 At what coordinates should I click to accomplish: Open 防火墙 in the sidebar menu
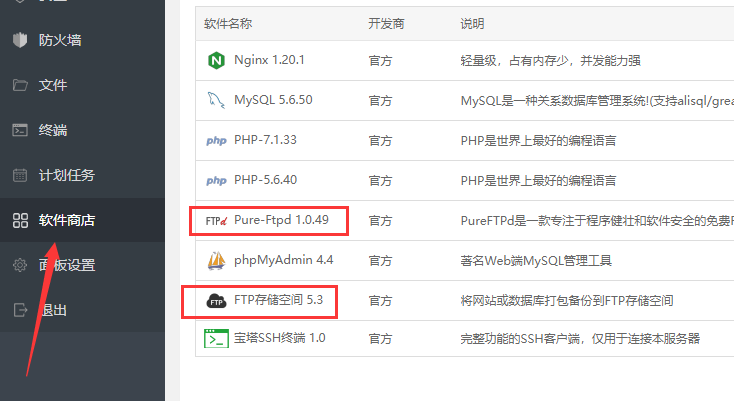(x=60, y=40)
